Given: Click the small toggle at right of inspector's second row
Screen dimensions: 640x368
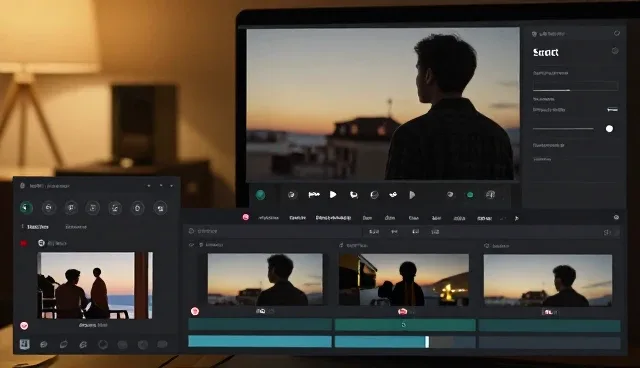Looking at the screenshot, I should point(612,109).
